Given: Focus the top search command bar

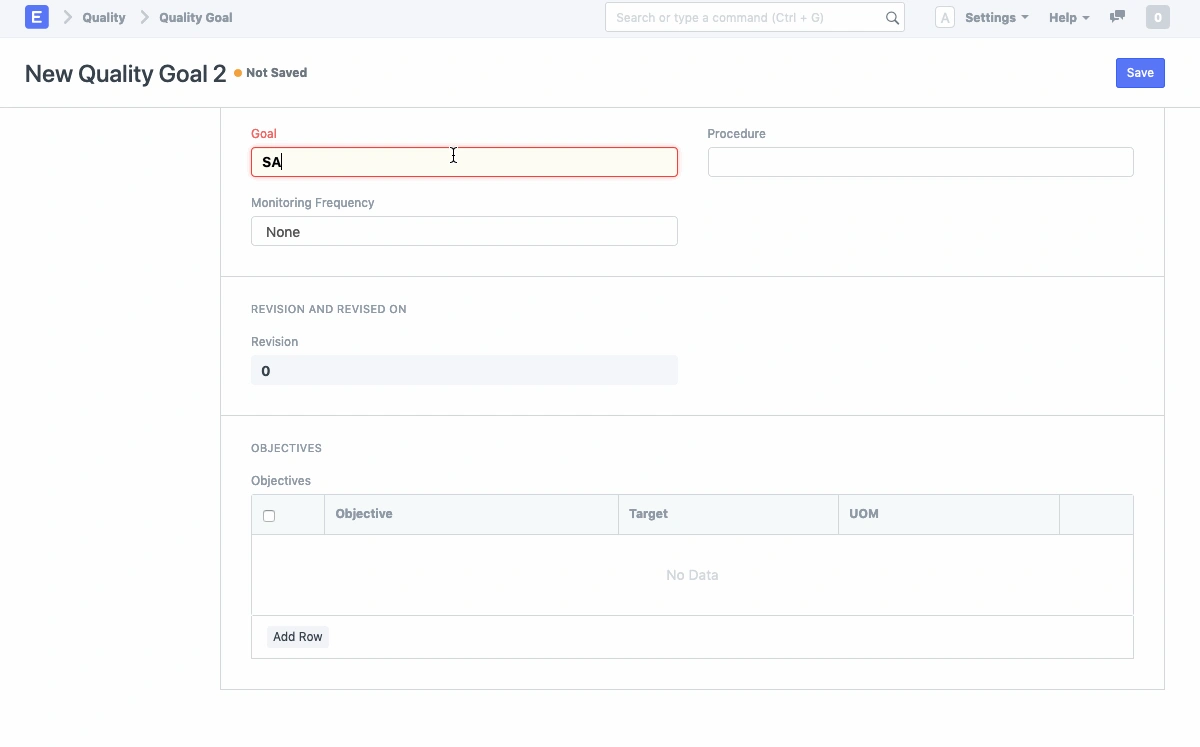Looking at the screenshot, I should (745, 18).
